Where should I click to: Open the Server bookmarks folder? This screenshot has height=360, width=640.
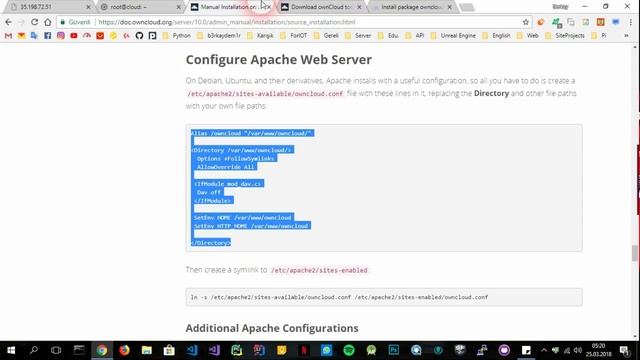coord(358,36)
